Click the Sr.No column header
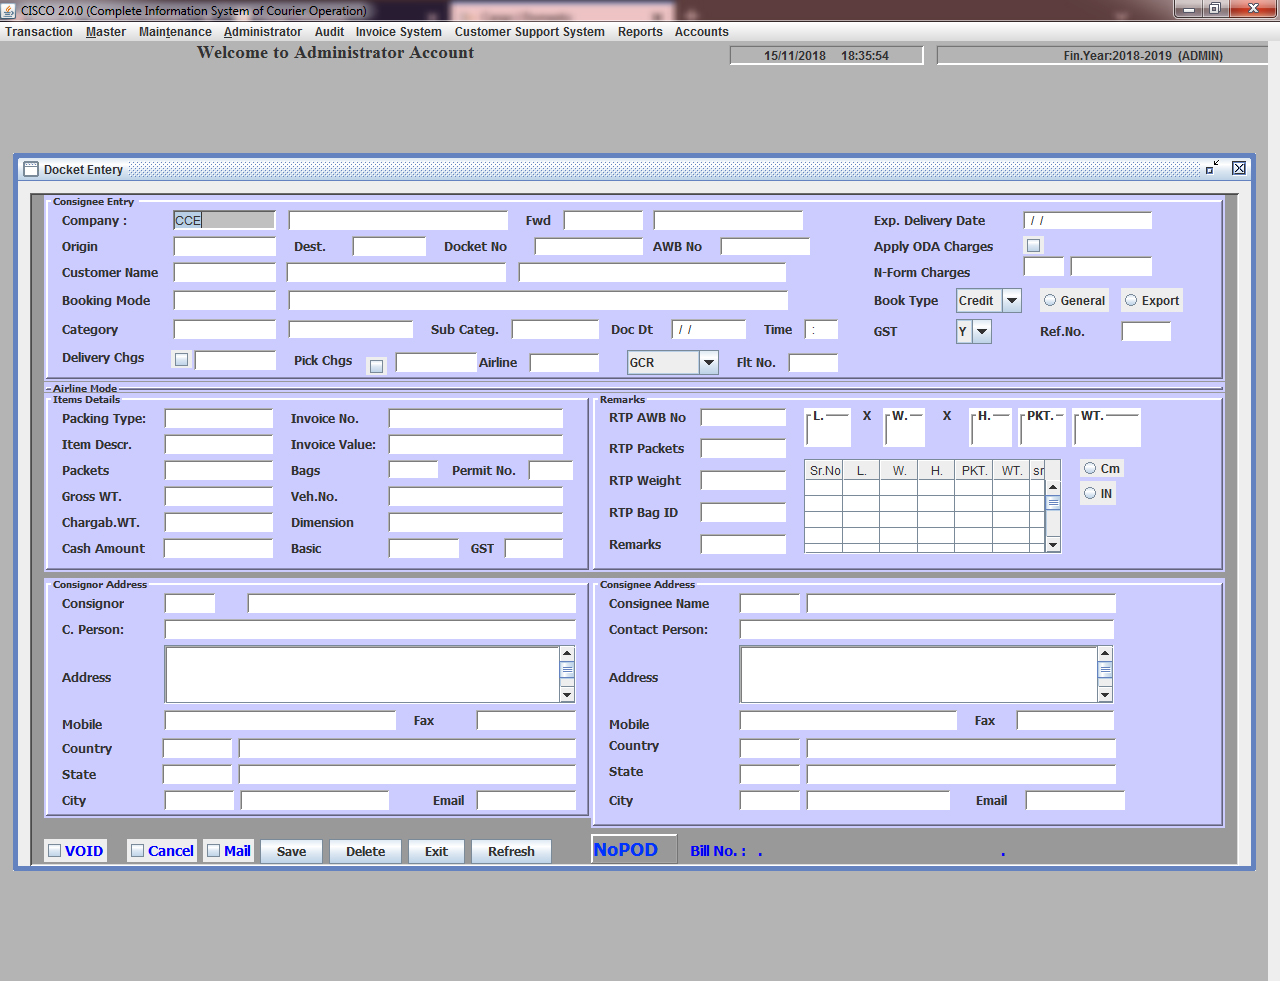 824,470
